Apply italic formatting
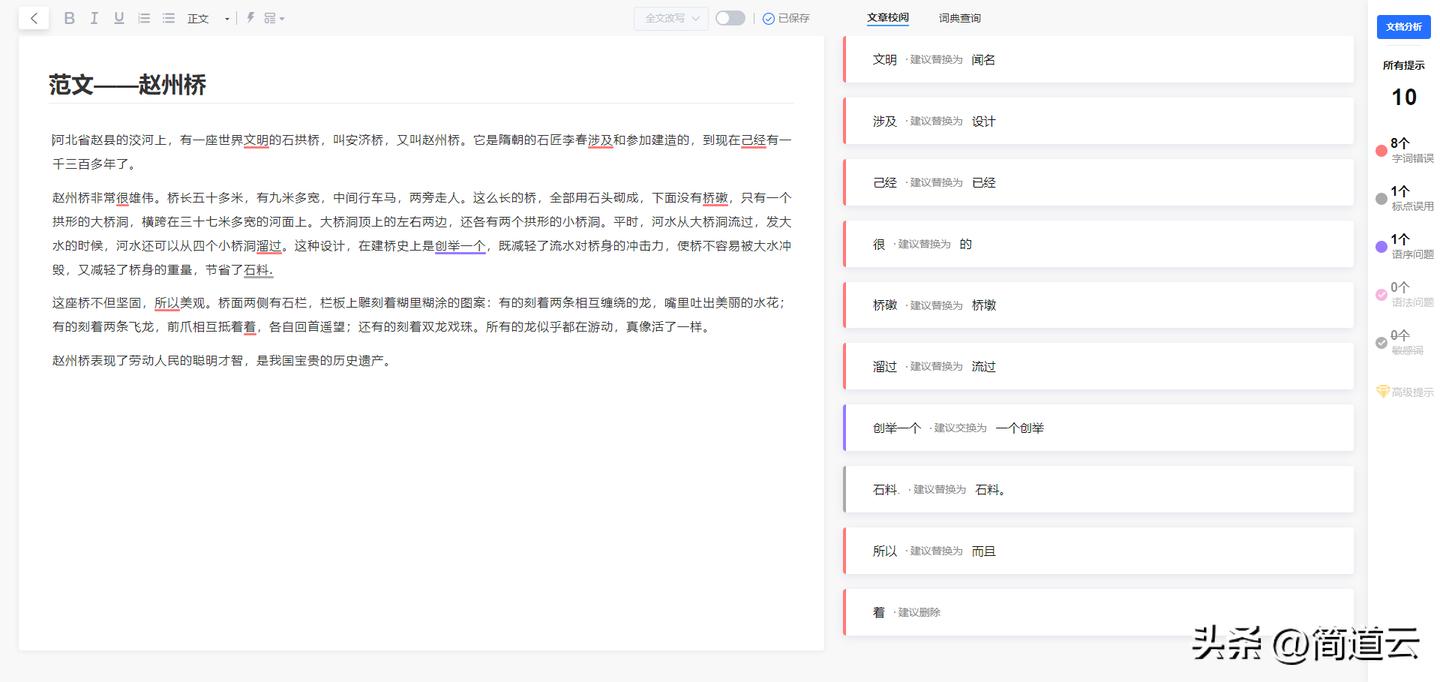The width and height of the screenshot is (1440, 682). 94,17
